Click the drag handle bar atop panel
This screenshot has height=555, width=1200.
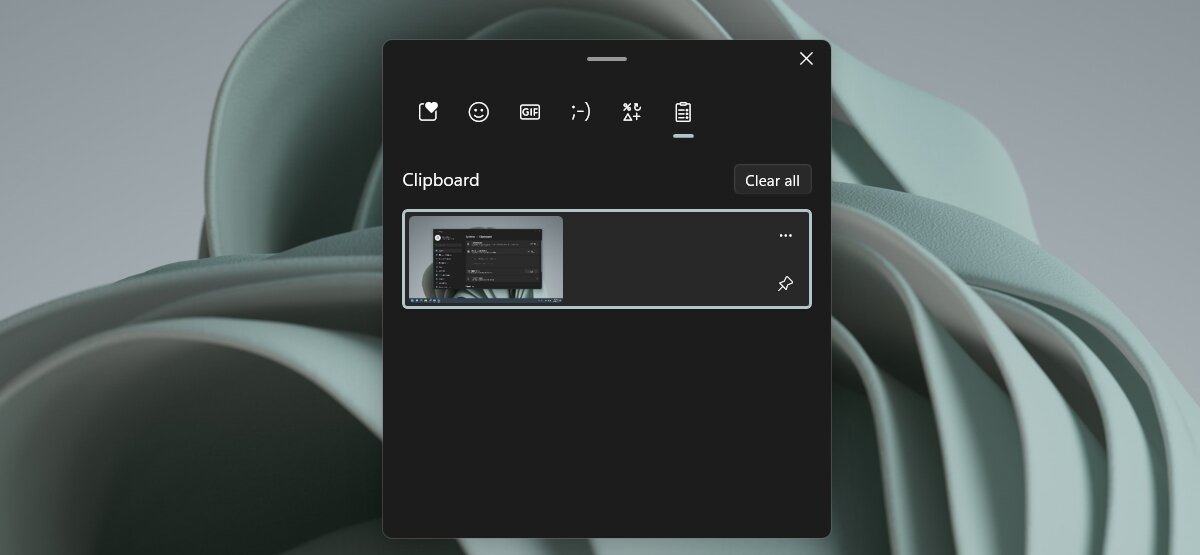(607, 59)
